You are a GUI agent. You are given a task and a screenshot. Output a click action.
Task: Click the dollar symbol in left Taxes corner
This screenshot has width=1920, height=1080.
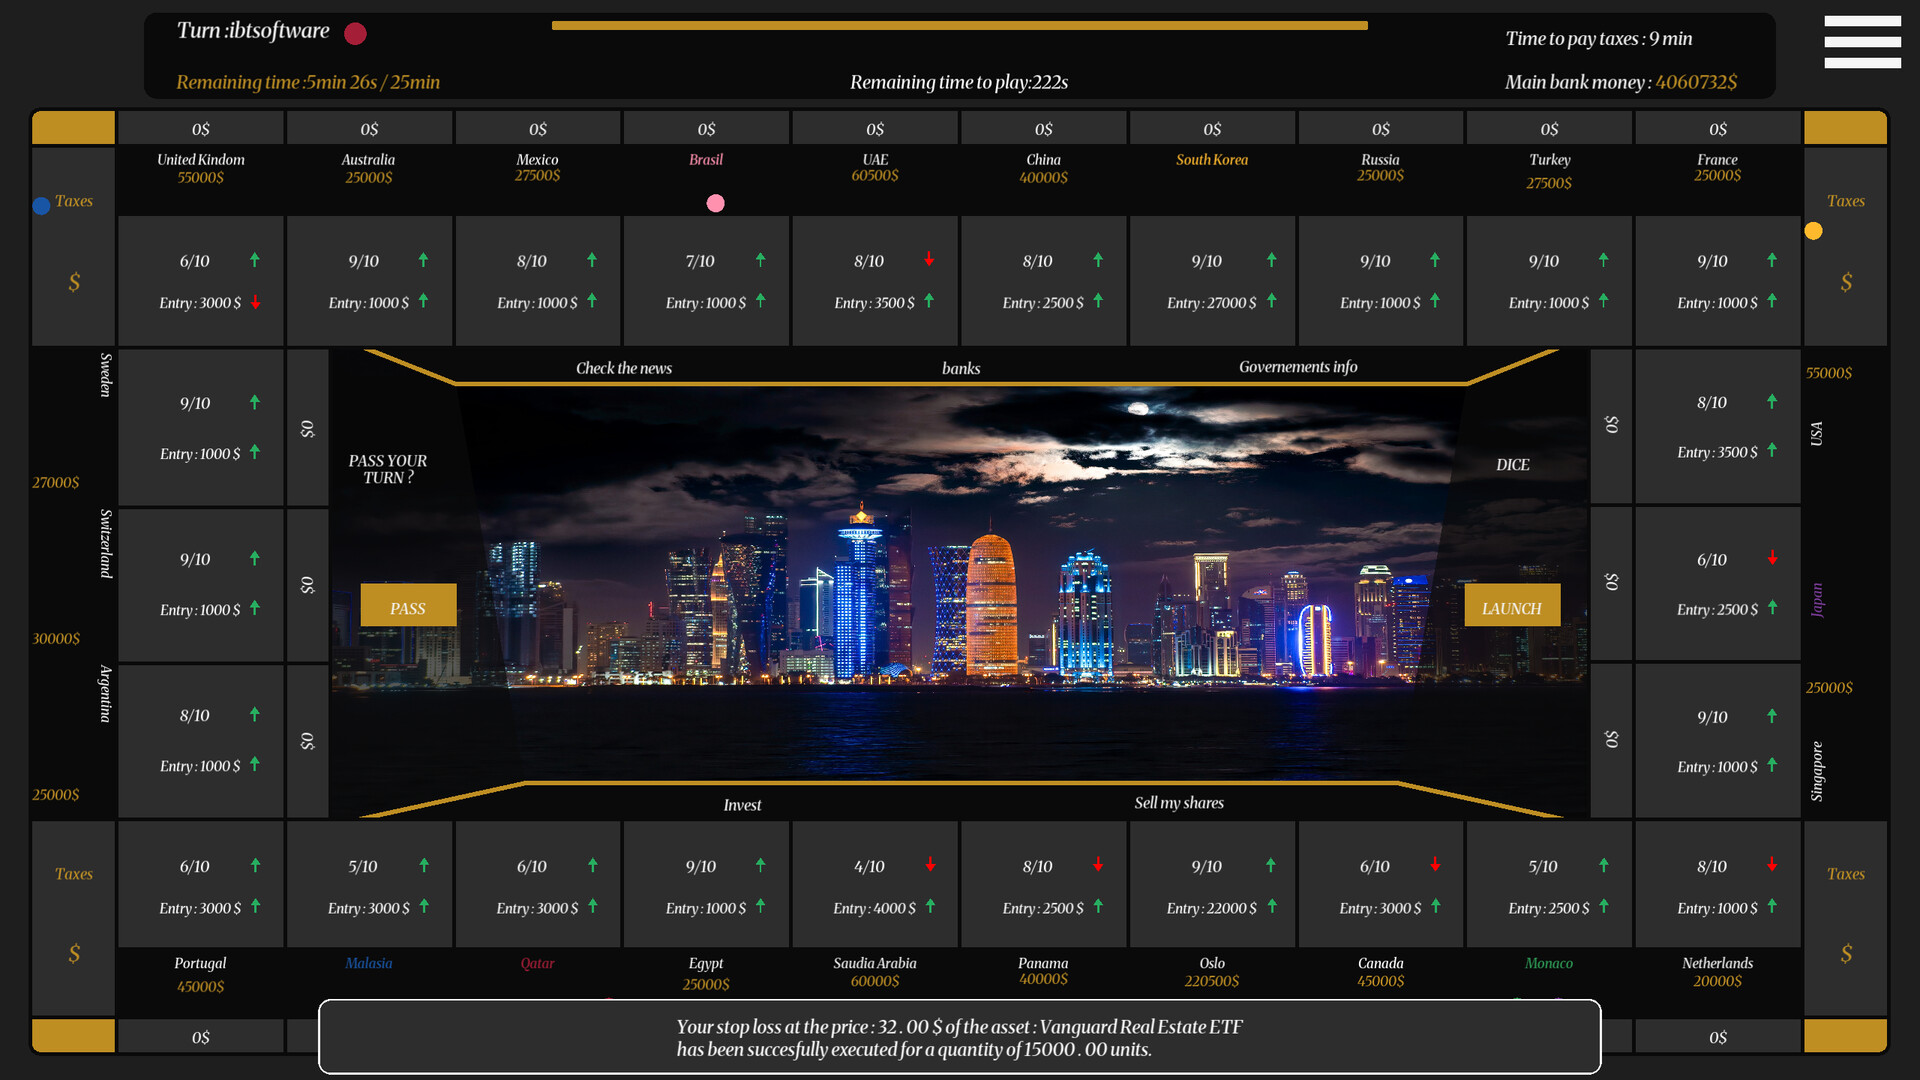point(73,283)
